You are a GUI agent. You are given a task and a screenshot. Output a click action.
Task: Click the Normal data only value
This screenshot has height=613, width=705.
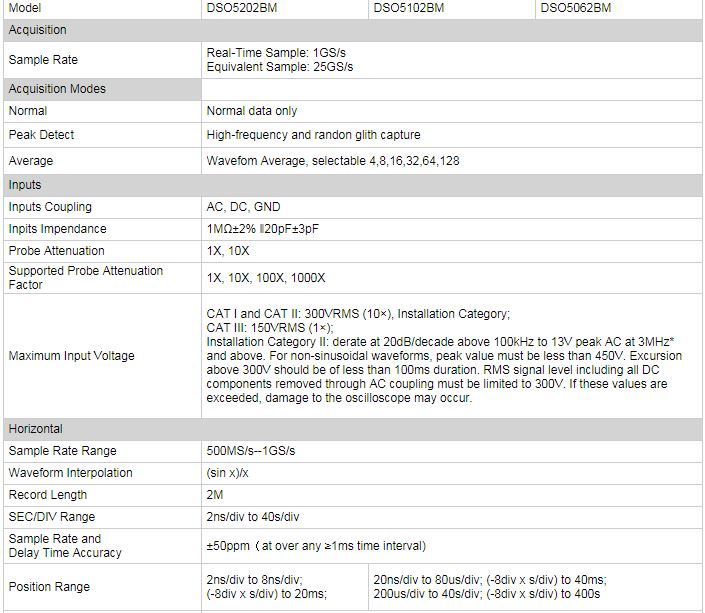point(252,111)
